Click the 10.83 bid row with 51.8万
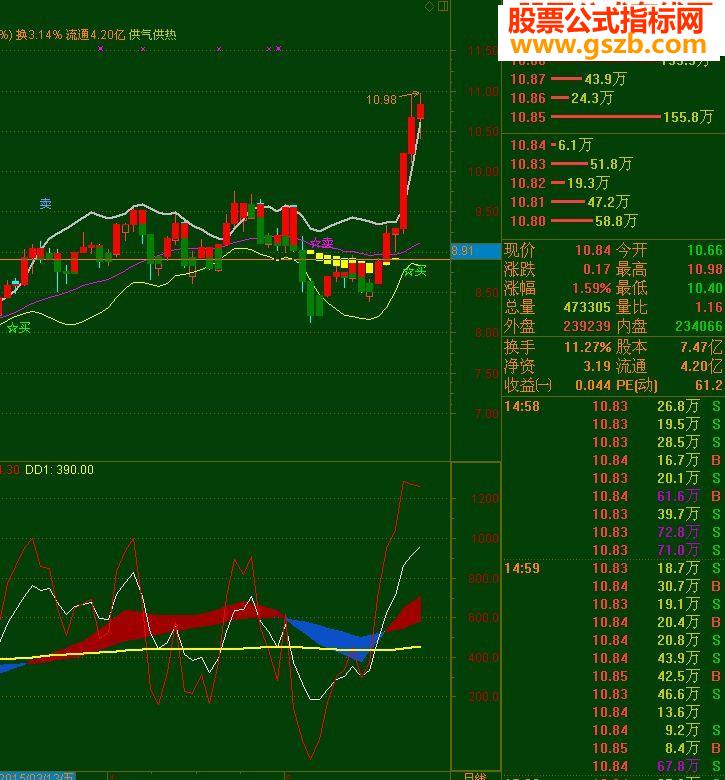 click(x=571, y=164)
